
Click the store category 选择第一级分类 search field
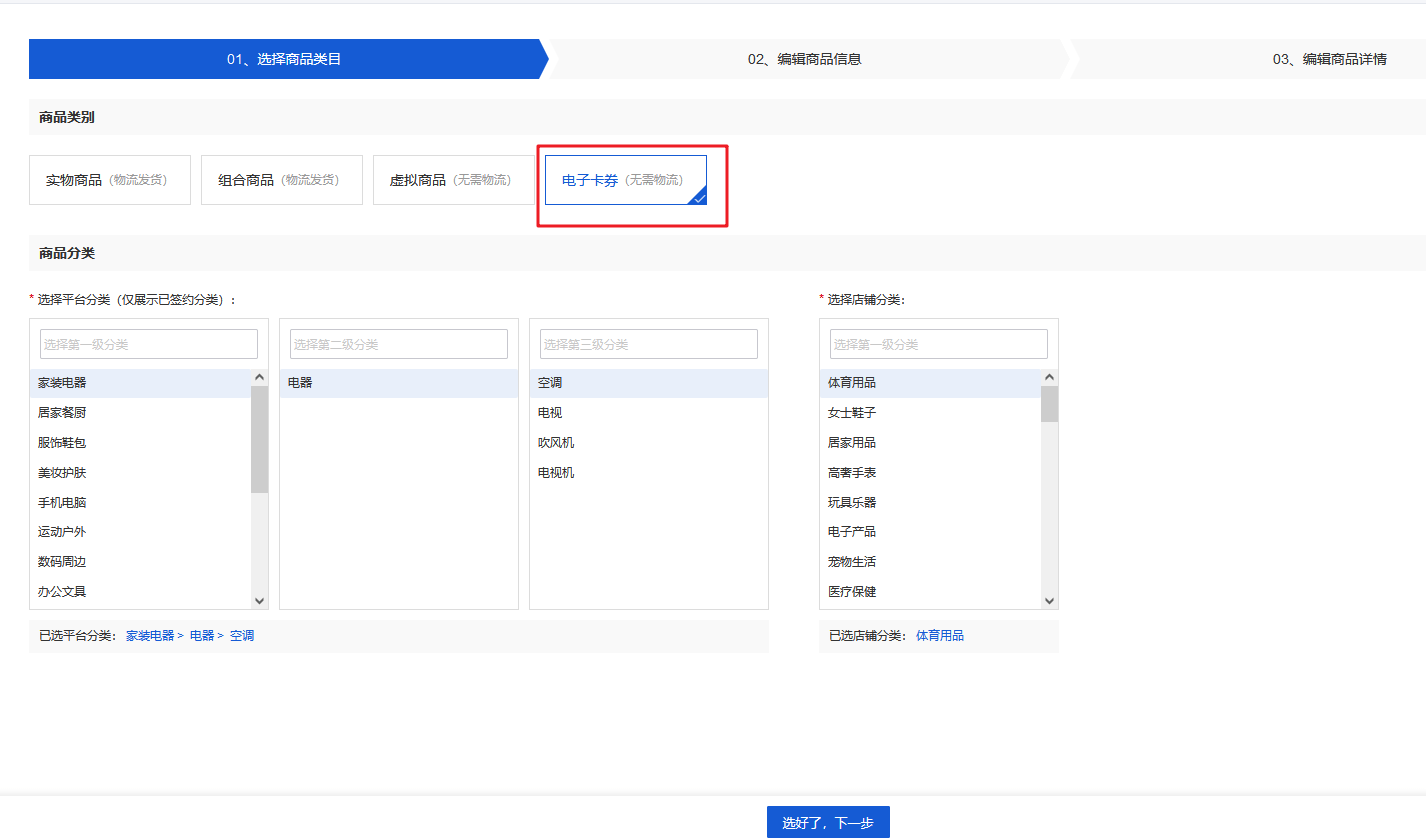939,344
